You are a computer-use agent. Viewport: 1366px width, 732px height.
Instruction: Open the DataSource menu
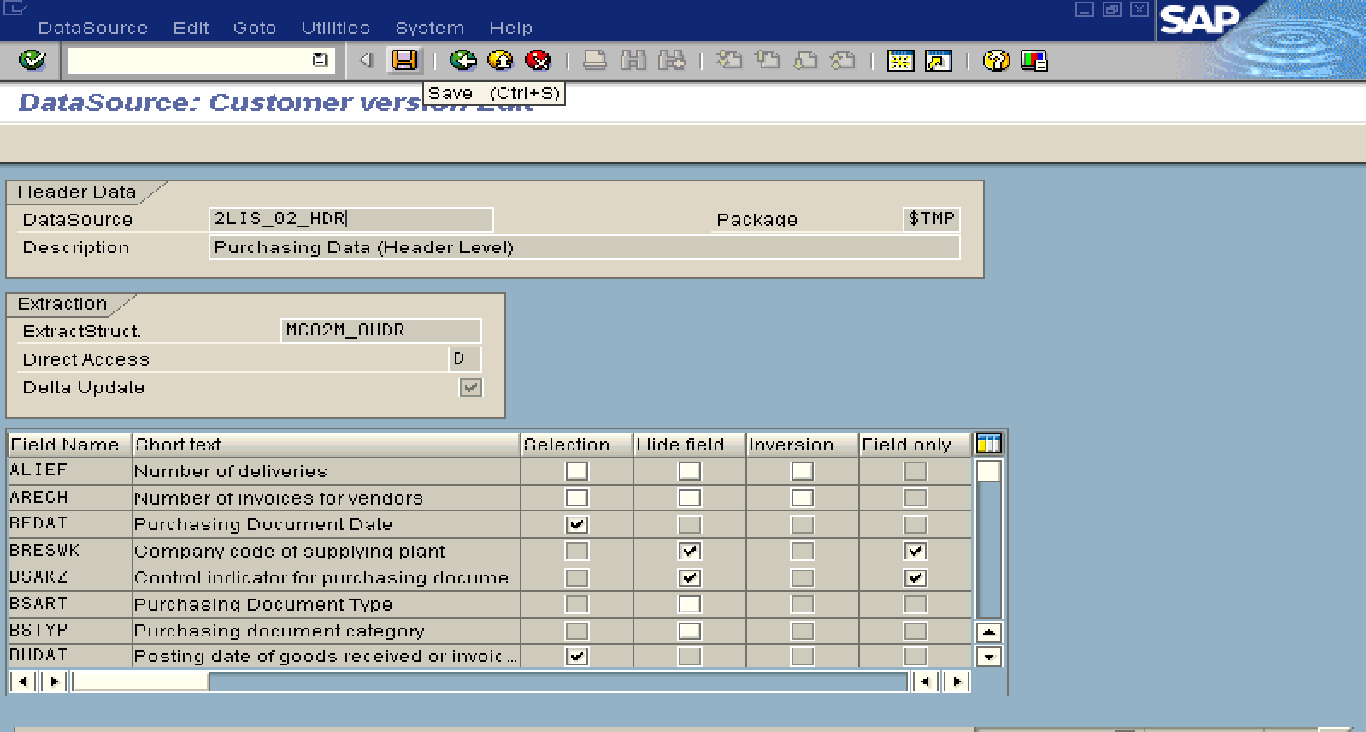pyautogui.click(x=92, y=28)
